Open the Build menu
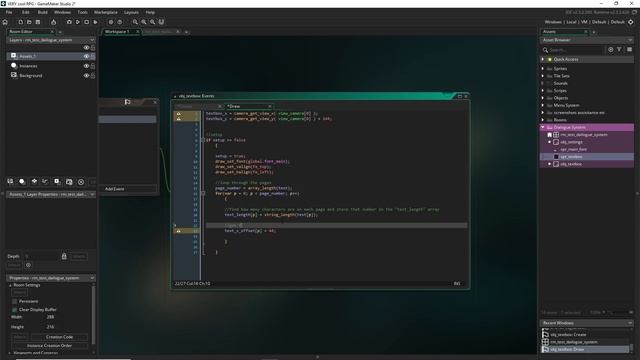 (42, 12)
